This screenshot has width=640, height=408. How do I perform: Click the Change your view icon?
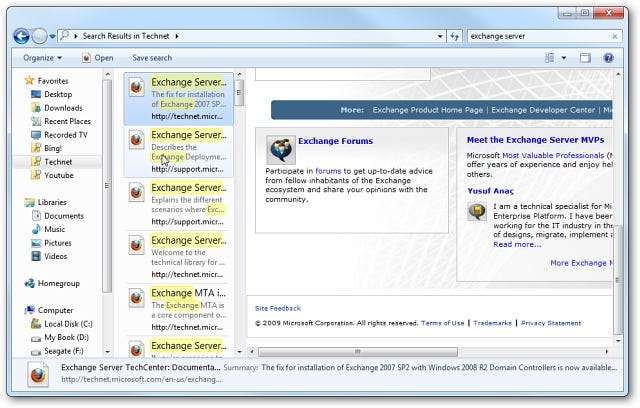[x=549, y=58]
